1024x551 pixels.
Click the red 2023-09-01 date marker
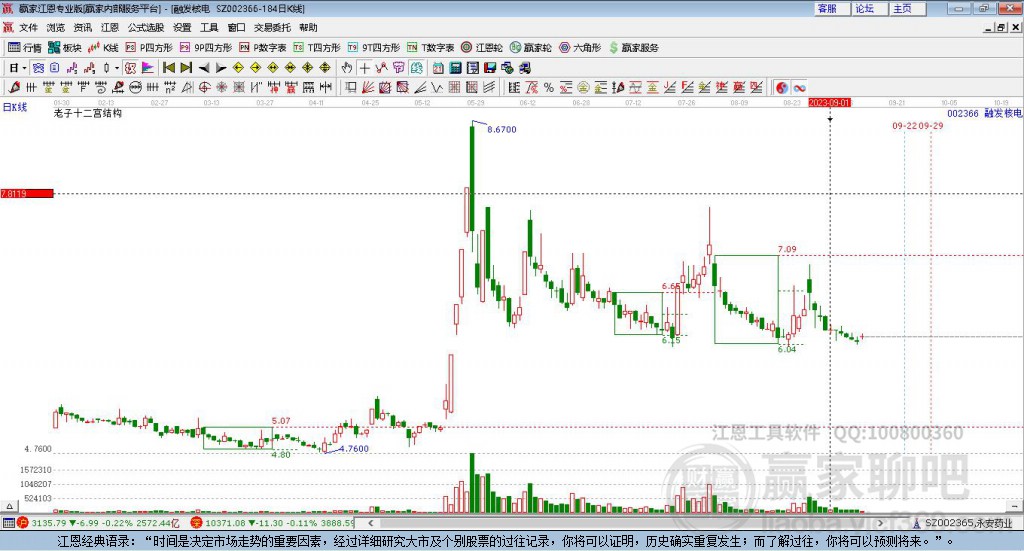(829, 102)
